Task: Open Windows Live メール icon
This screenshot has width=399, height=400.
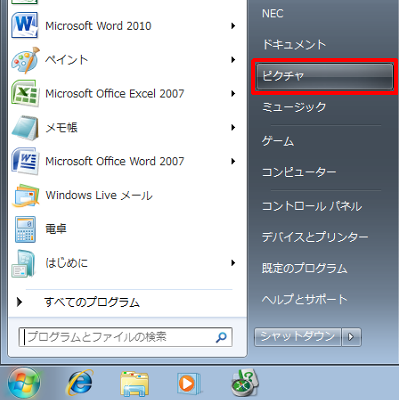Action: point(25,195)
